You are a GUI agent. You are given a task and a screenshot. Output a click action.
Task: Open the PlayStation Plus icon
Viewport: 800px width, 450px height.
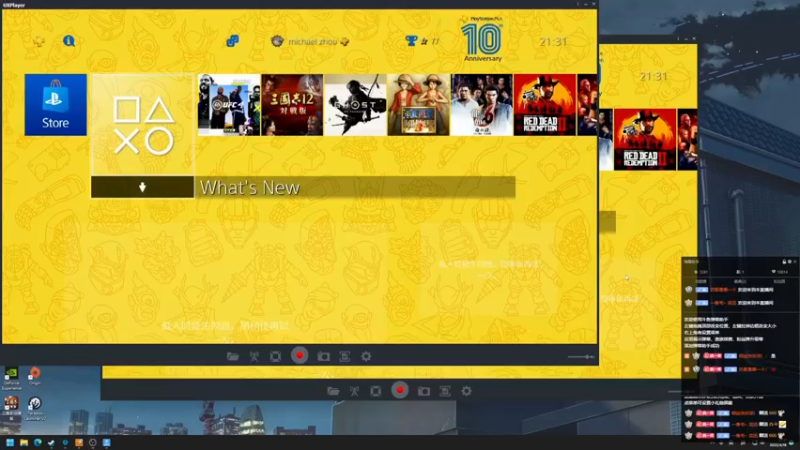pos(38,41)
